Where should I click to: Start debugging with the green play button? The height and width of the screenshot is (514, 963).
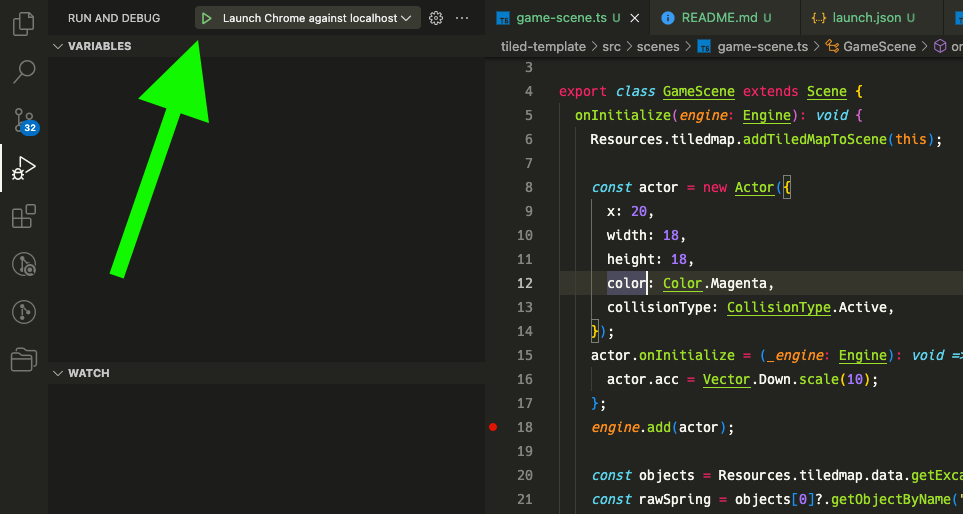point(206,18)
